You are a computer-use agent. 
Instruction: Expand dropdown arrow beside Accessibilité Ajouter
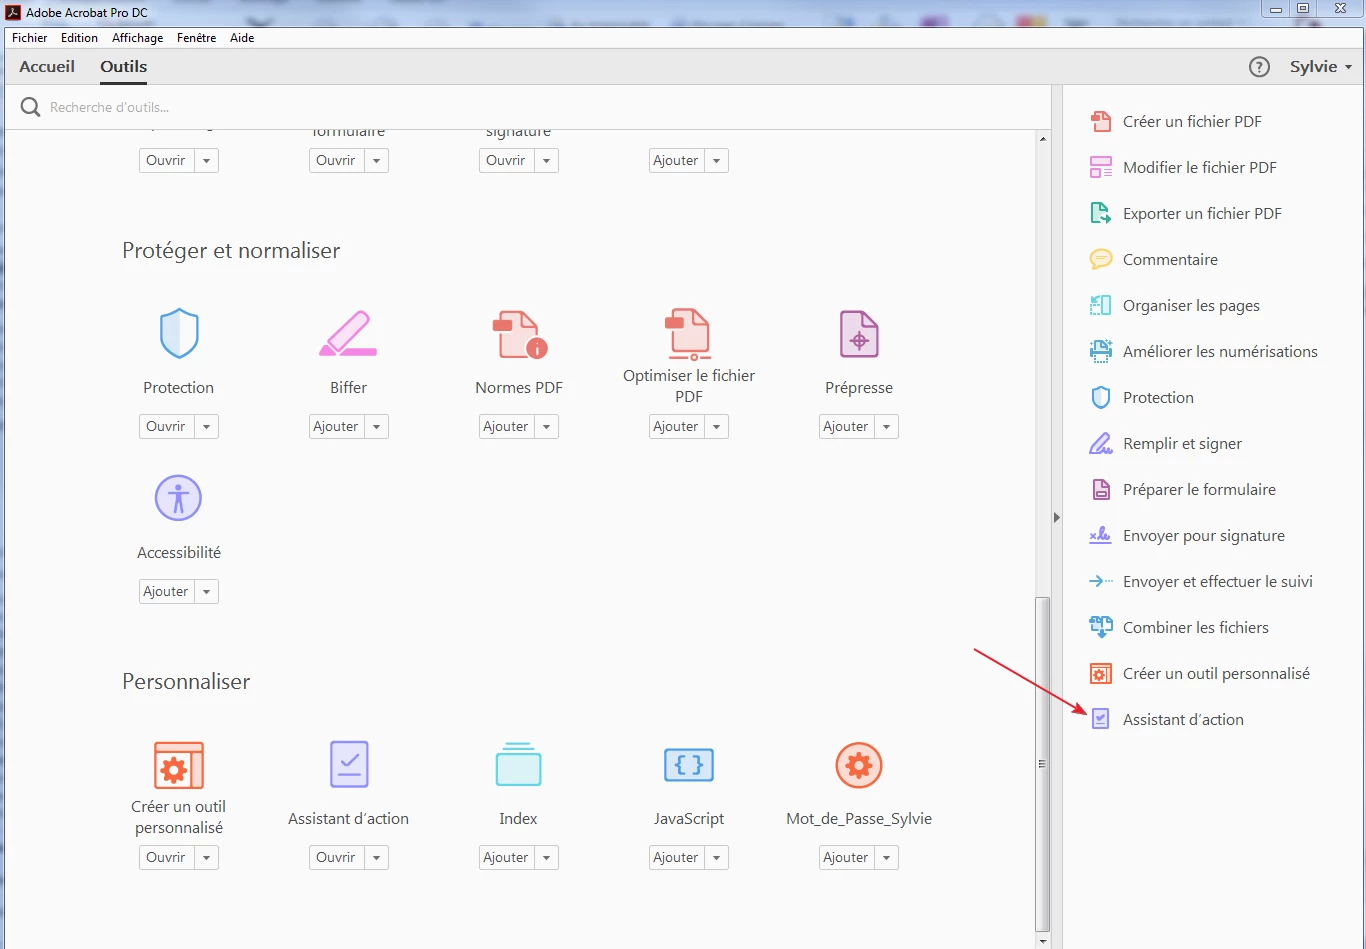click(206, 591)
